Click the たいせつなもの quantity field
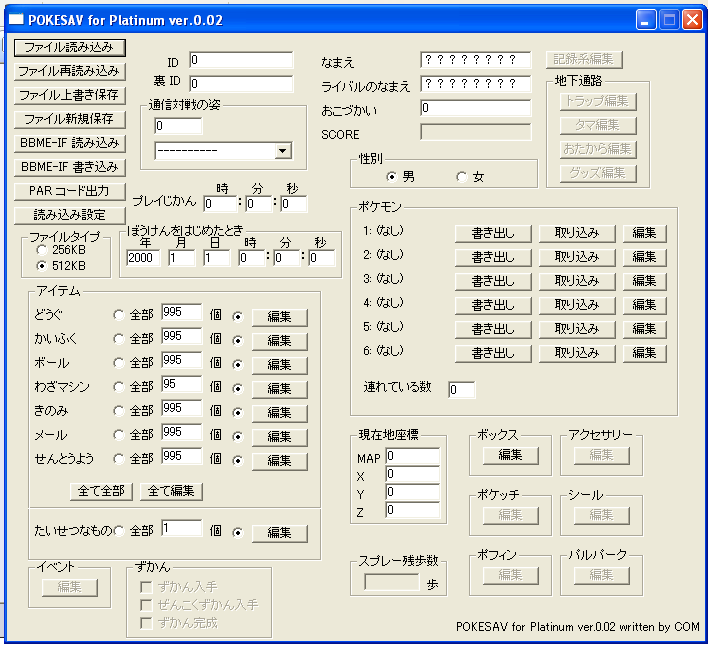The height and width of the screenshot is (645, 708). (182, 528)
